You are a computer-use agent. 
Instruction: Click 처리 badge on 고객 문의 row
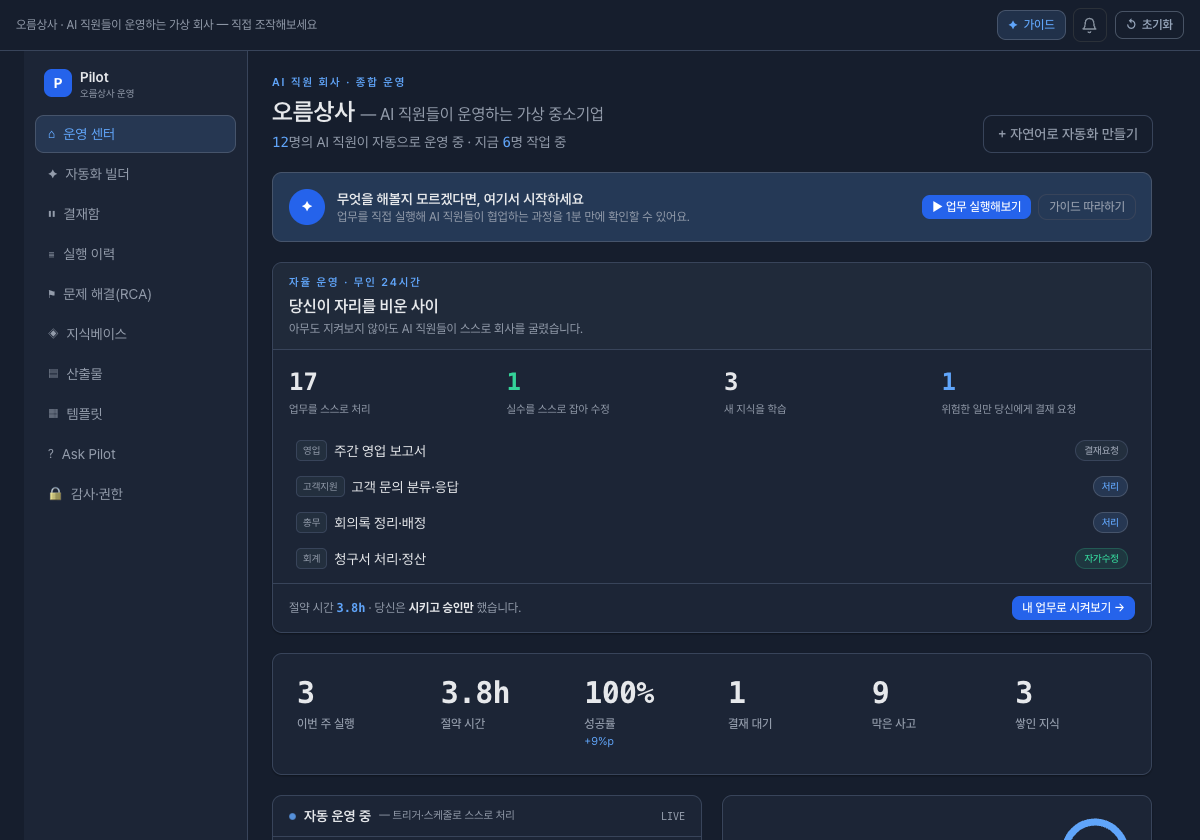coord(1110,487)
